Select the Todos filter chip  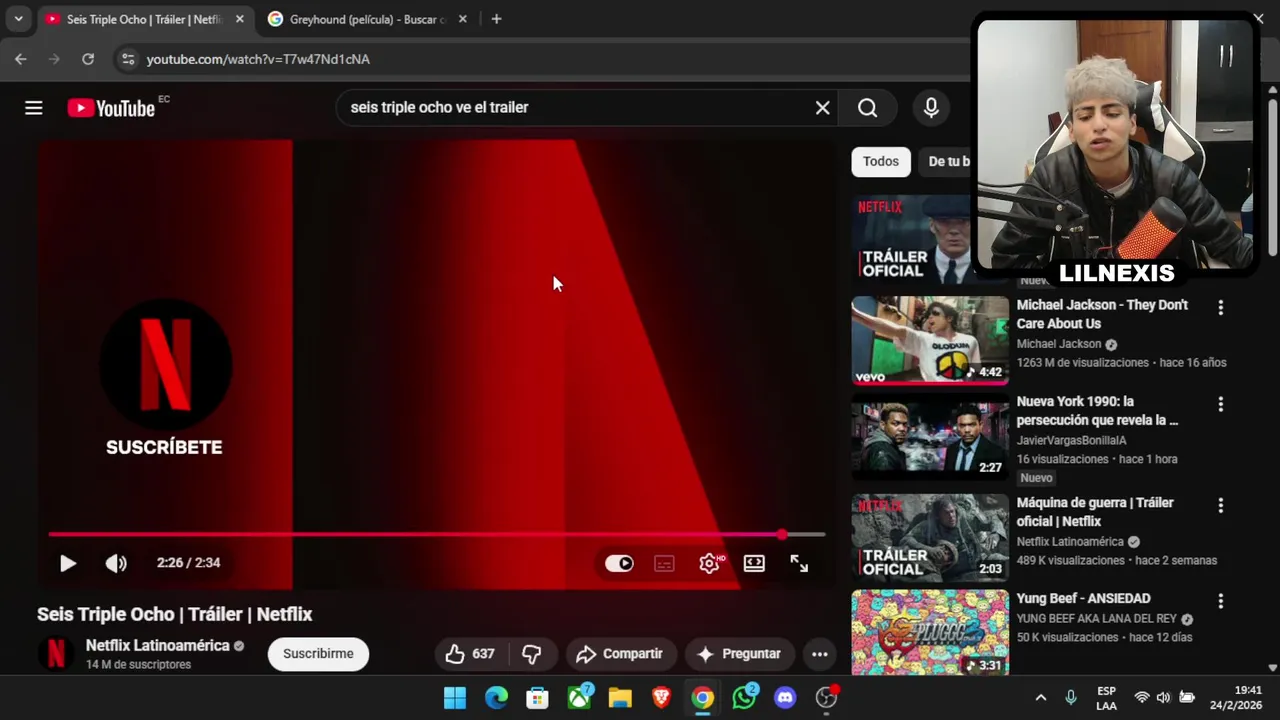(x=881, y=162)
